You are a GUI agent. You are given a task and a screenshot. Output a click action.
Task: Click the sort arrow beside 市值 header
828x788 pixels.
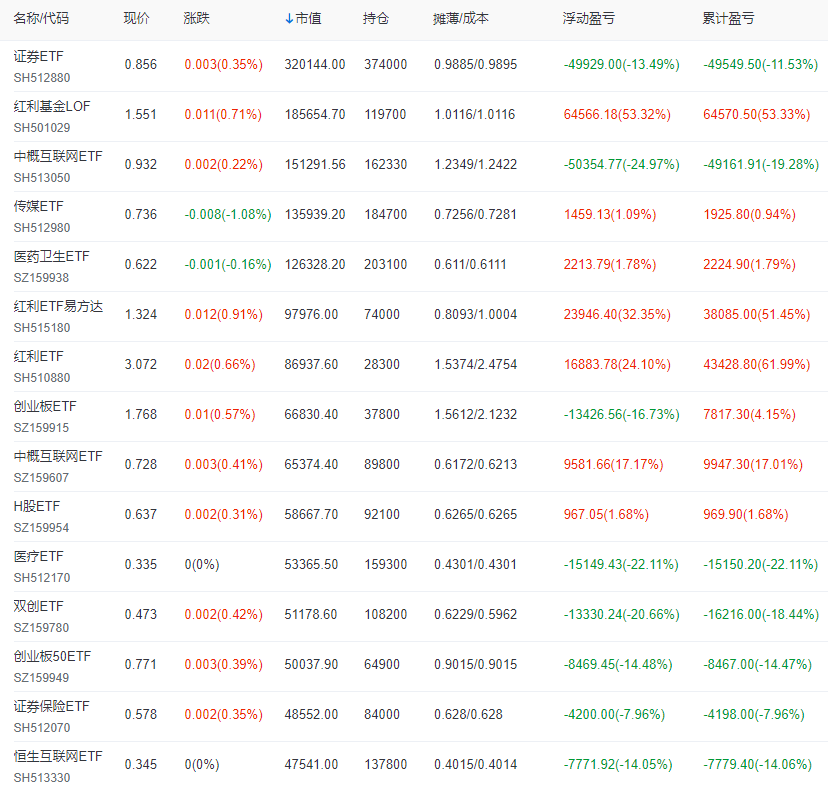(x=289, y=19)
